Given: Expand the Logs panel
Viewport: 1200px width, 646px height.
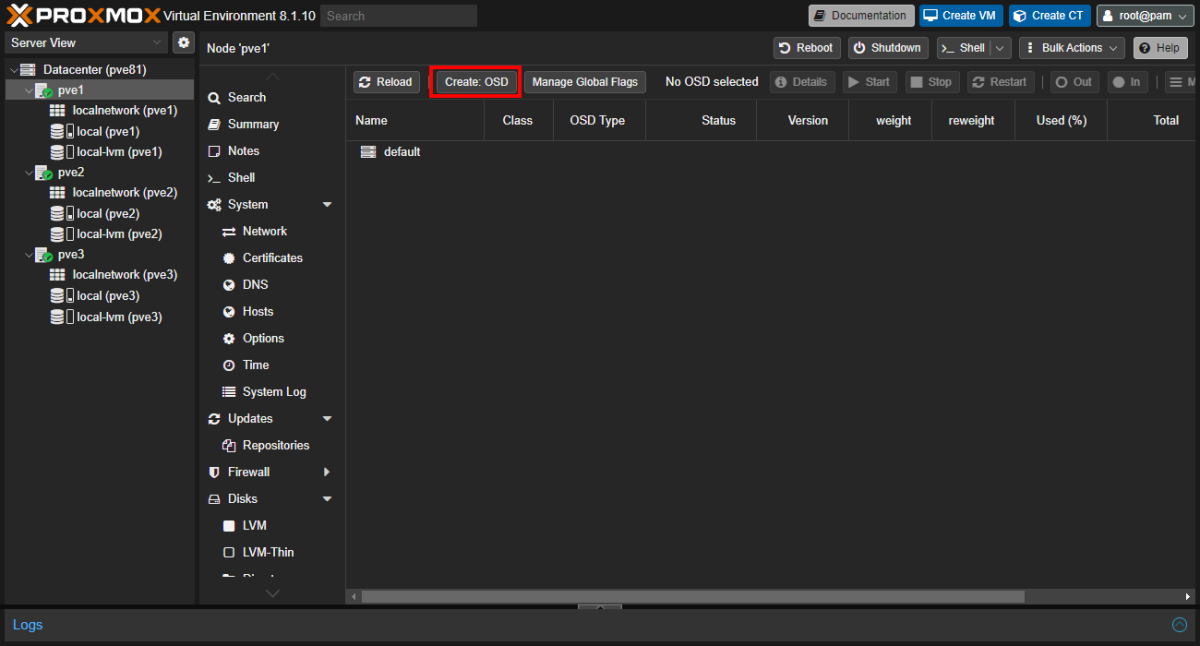Looking at the screenshot, I should (1179, 625).
